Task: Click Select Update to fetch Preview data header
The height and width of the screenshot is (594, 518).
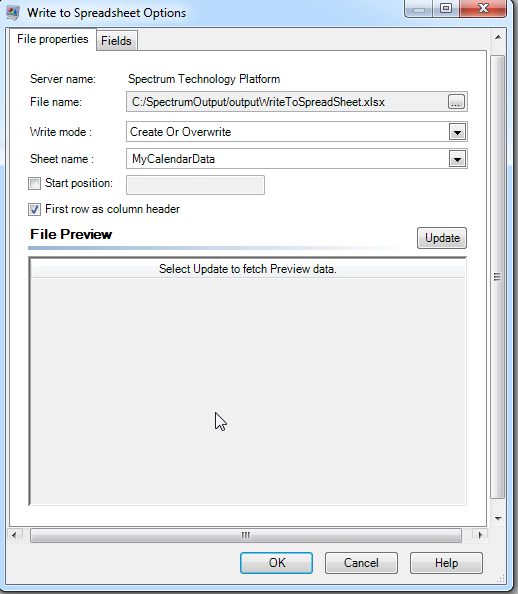Action: (248, 269)
